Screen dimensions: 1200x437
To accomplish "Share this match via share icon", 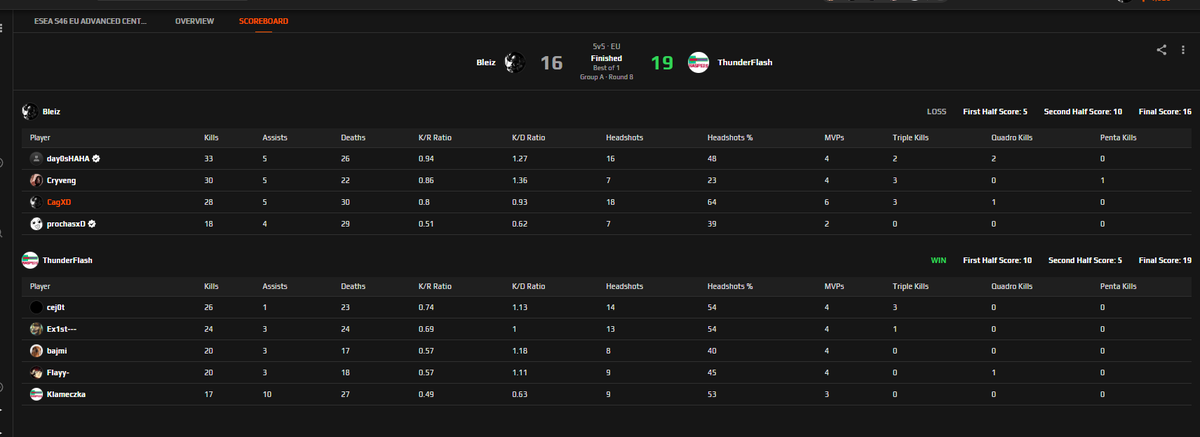I will [1161, 50].
